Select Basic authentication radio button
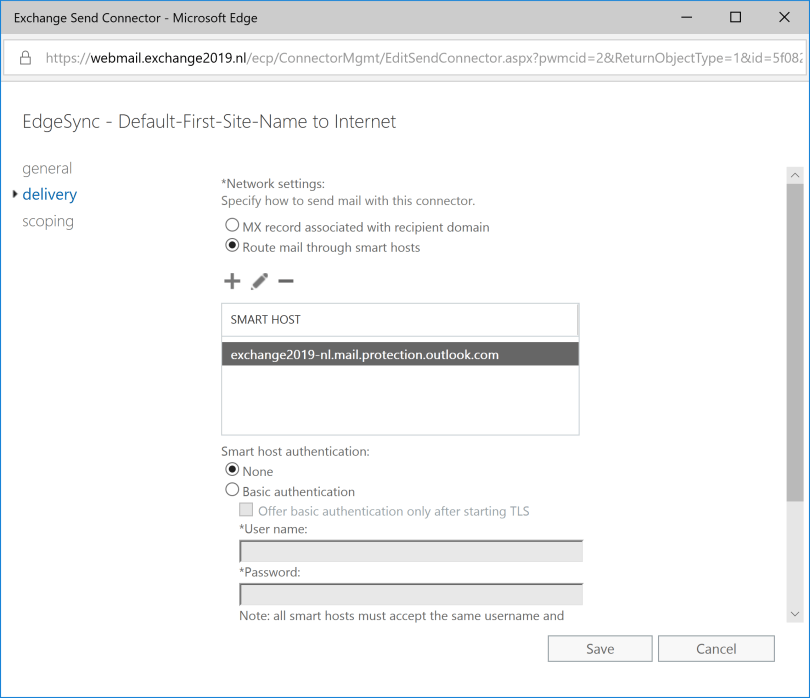This screenshot has height=698, width=810. [x=232, y=490]
